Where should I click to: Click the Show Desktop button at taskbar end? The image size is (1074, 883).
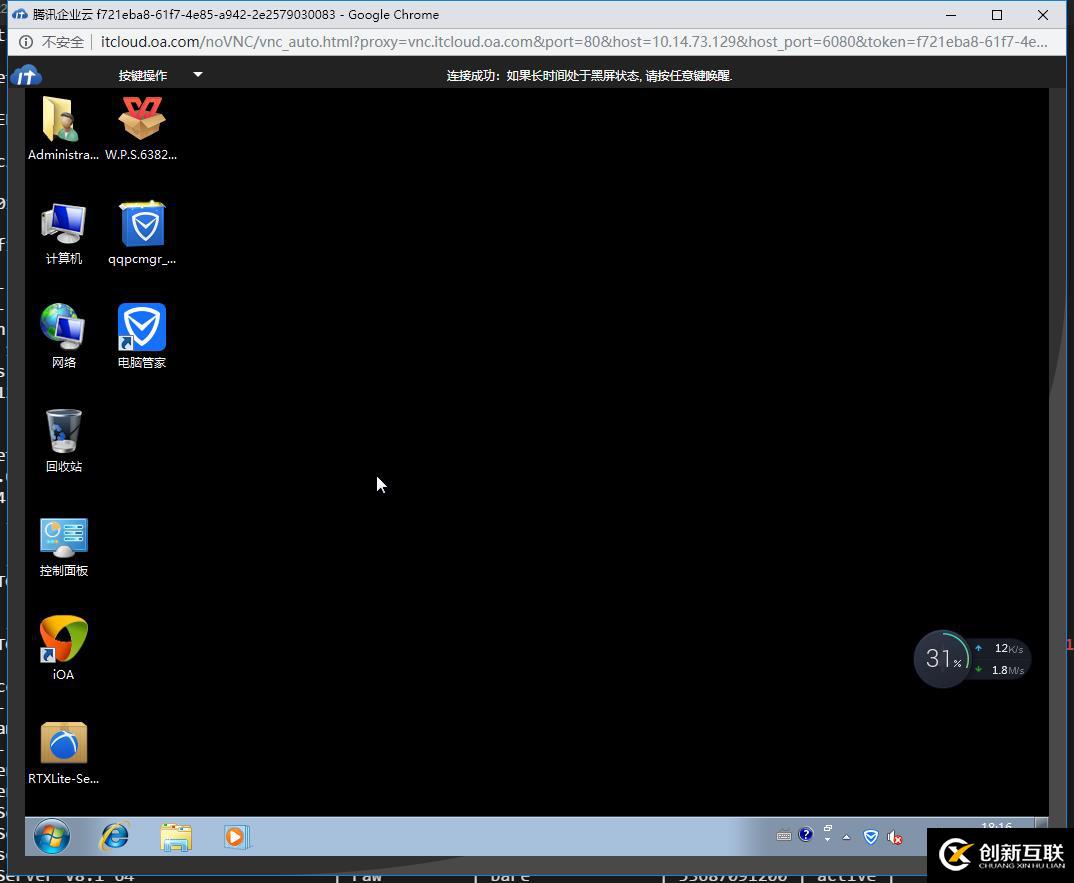1041,822
